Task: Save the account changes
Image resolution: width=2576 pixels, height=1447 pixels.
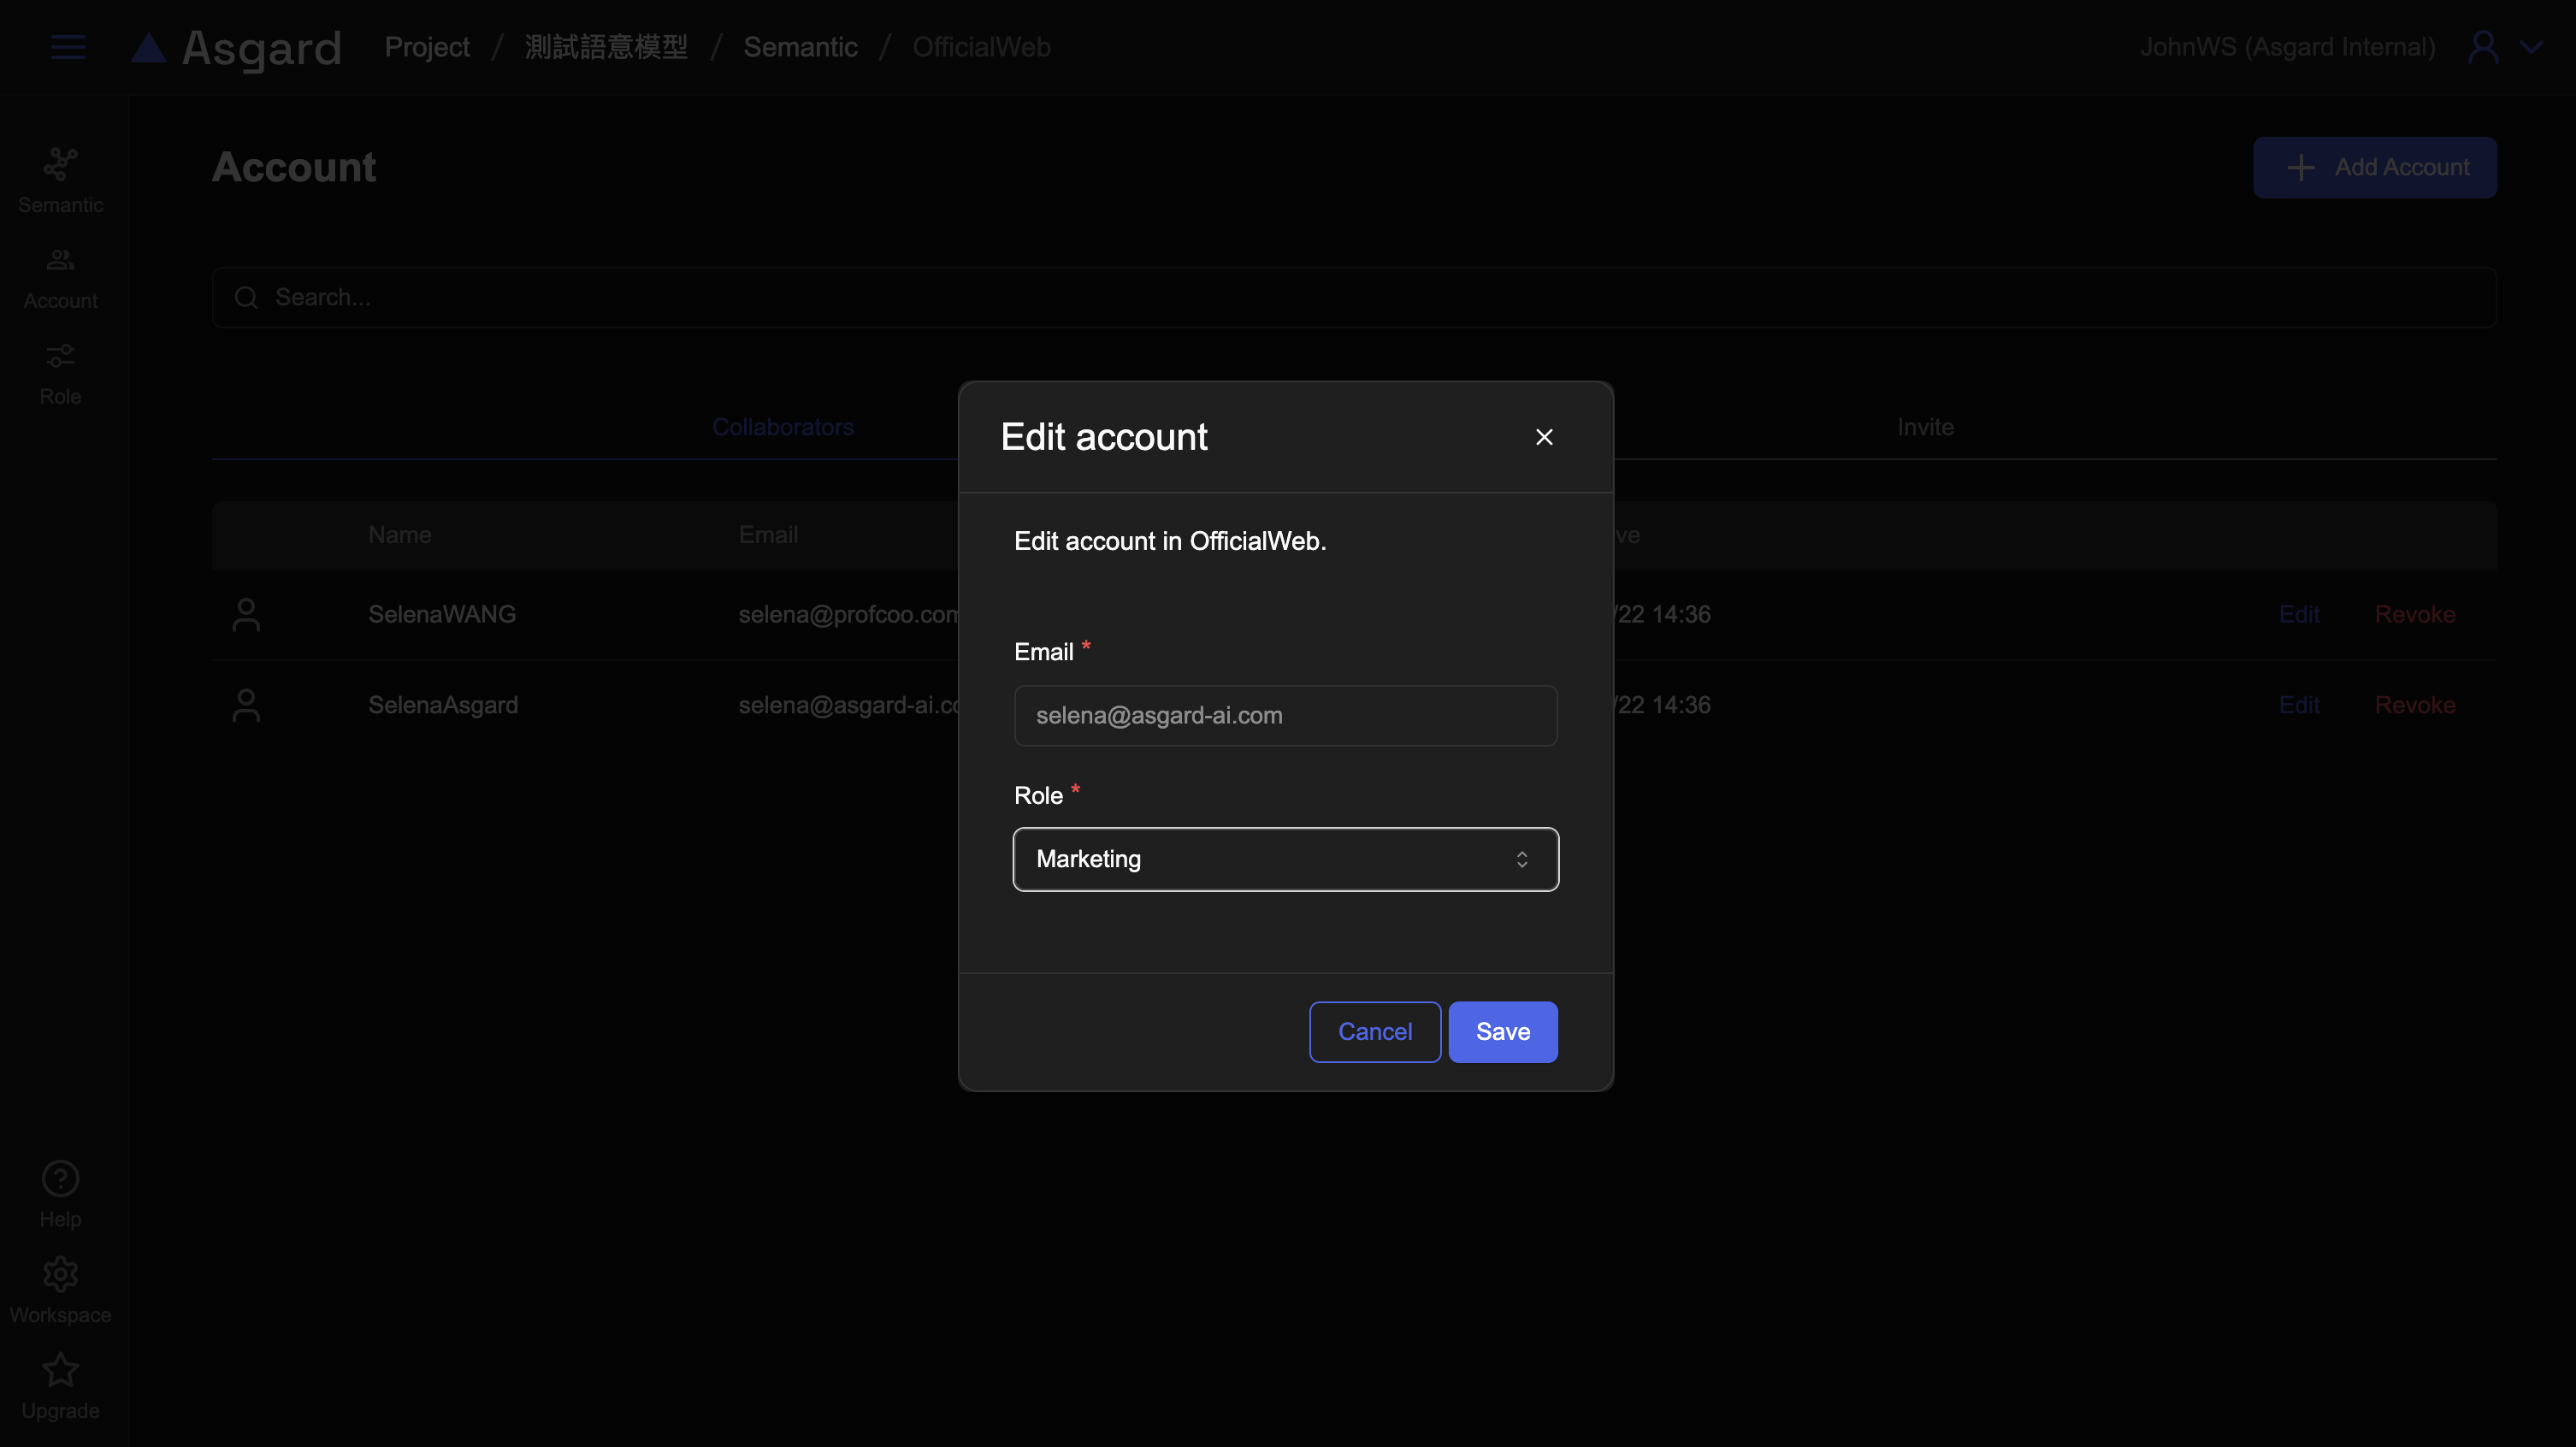Action: coord(1502,1032)
